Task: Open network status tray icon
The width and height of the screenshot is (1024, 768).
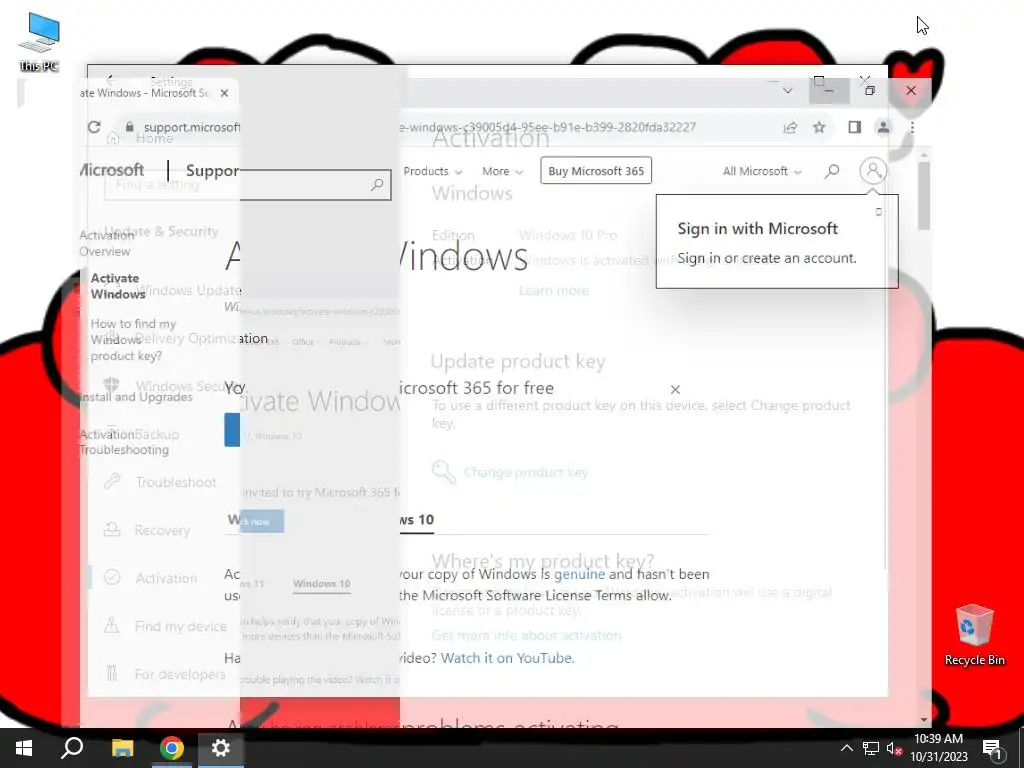Action: pos(871,748)
